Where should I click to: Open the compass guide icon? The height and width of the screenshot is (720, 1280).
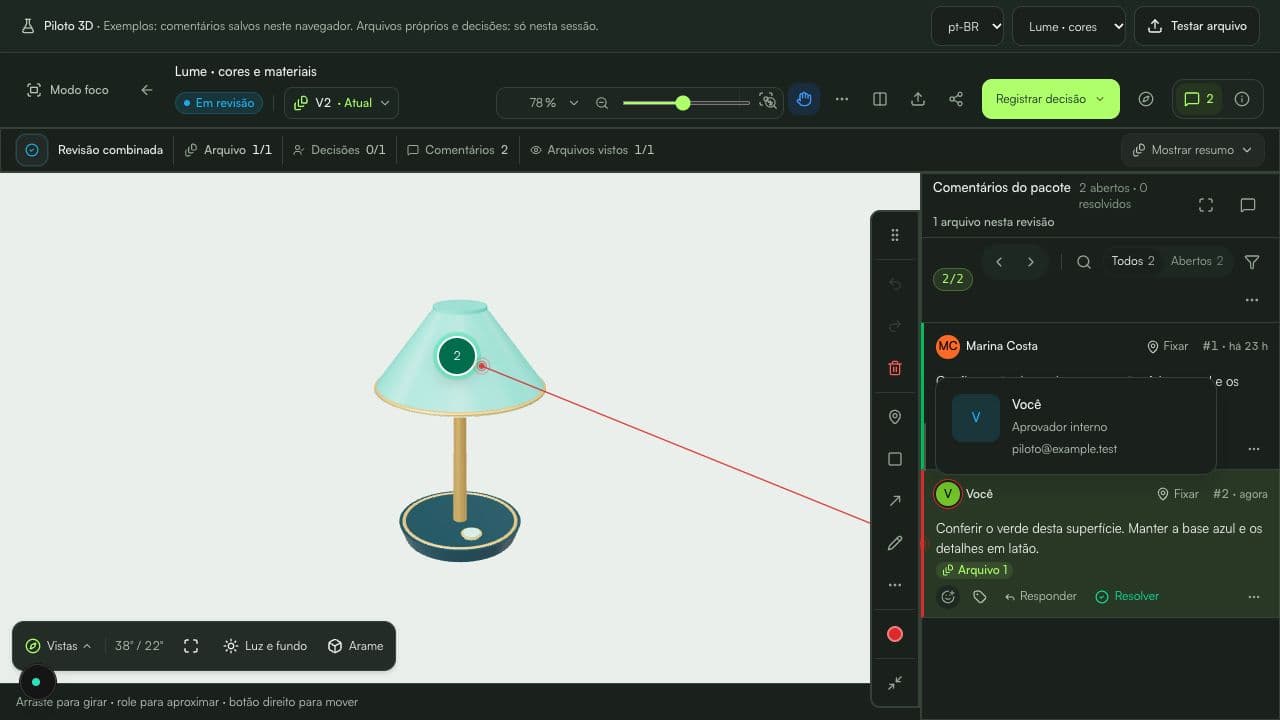1146,99
